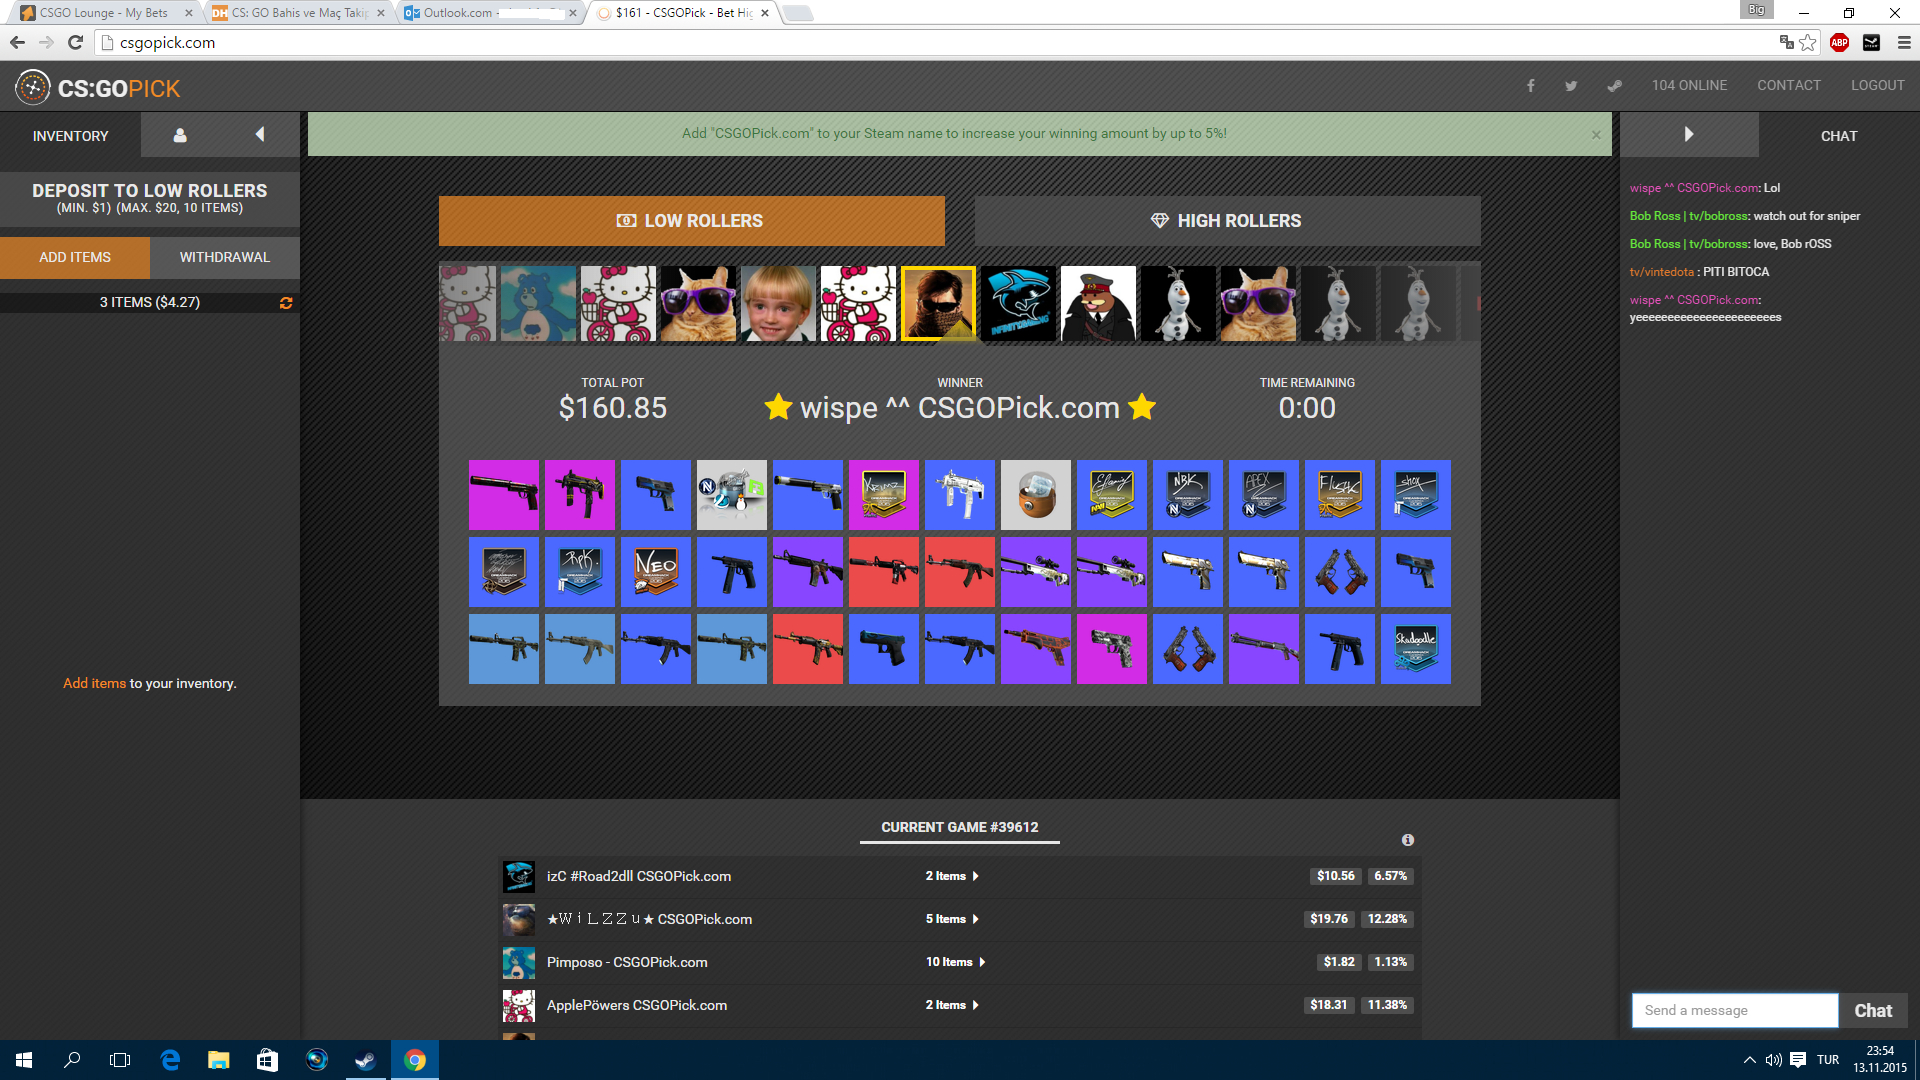Select the ADD ITEMS tab
Image resolution: width=1920 pixels, height=1080 pixels.
(75, 257)
